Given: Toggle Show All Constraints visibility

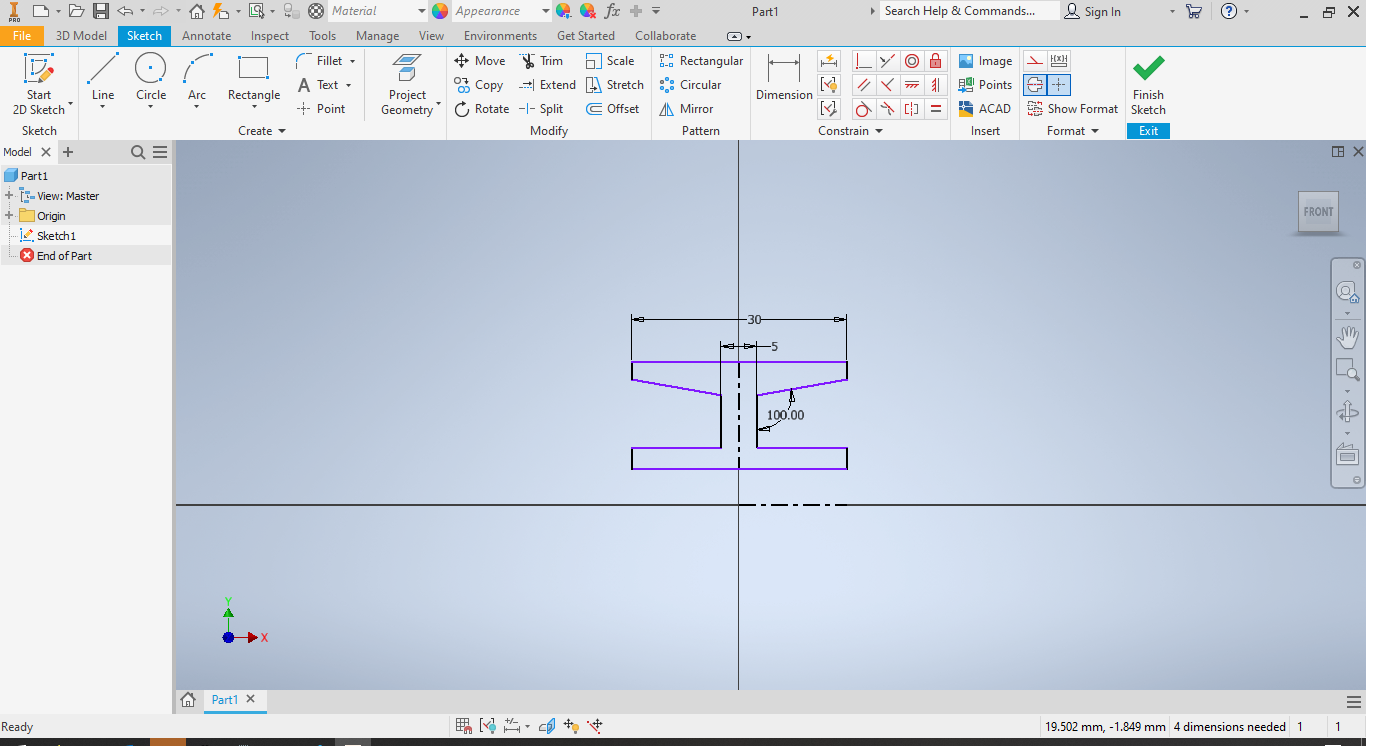Looking at the screenshot, I should 487,725.
